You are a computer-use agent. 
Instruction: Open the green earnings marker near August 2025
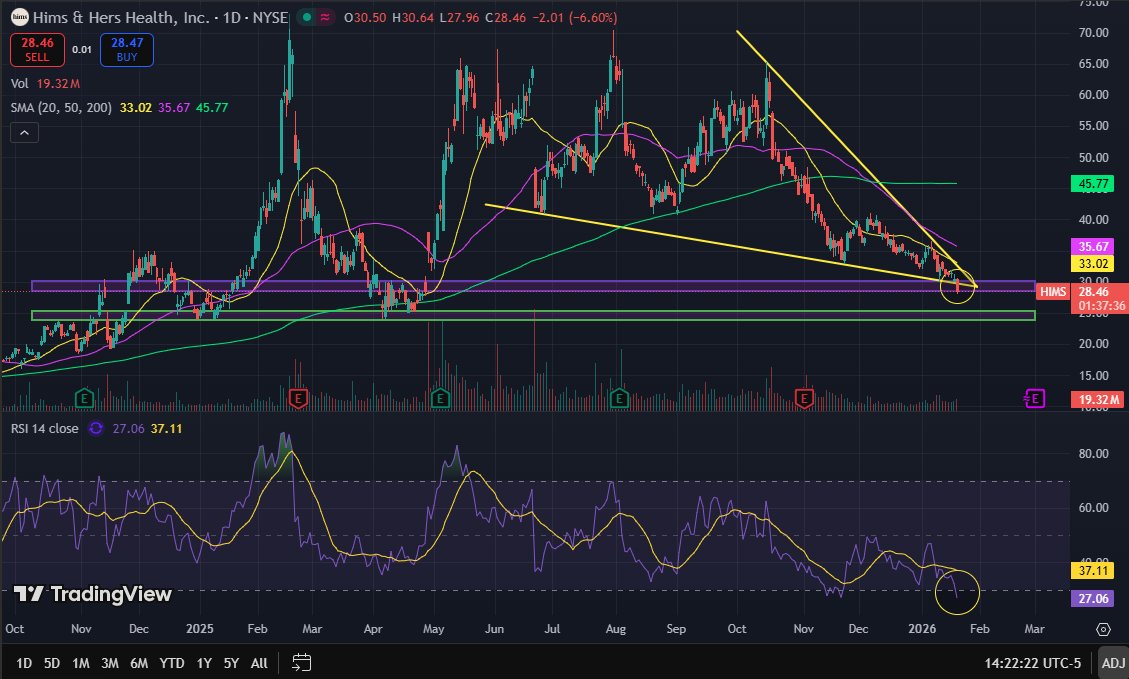pos(619,397)
